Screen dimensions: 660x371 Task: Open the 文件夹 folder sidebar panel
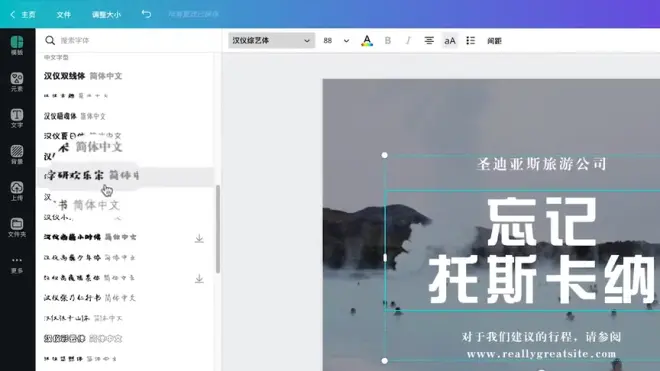coord(17,227)
